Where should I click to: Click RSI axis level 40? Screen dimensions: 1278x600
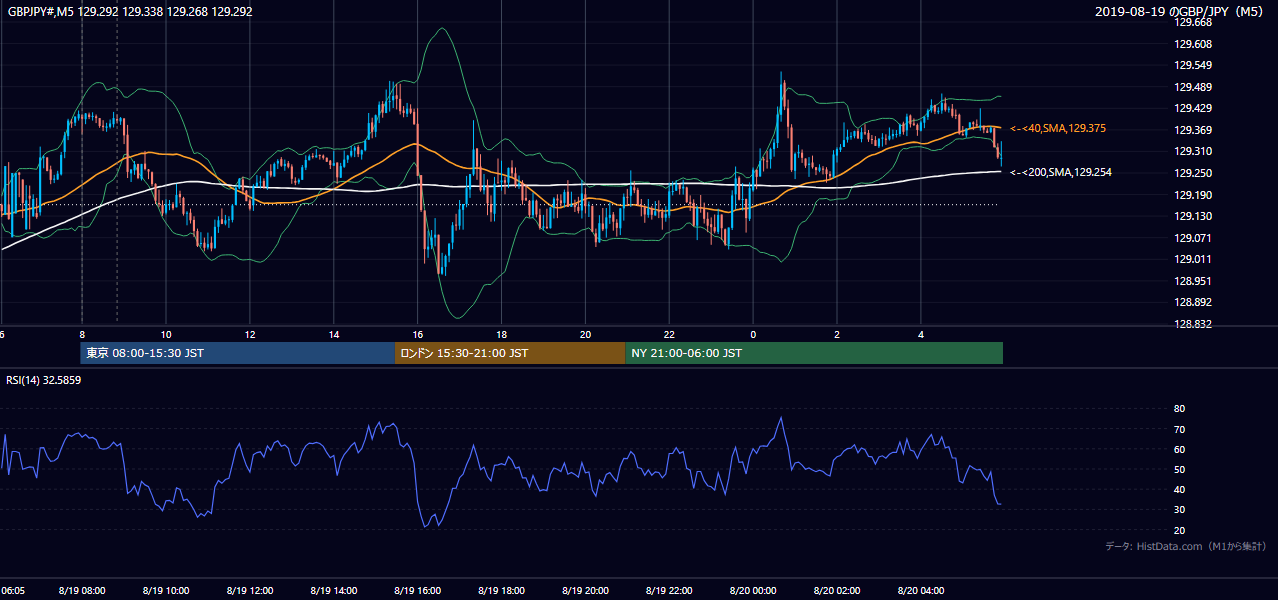click(x=1179, y=489)
